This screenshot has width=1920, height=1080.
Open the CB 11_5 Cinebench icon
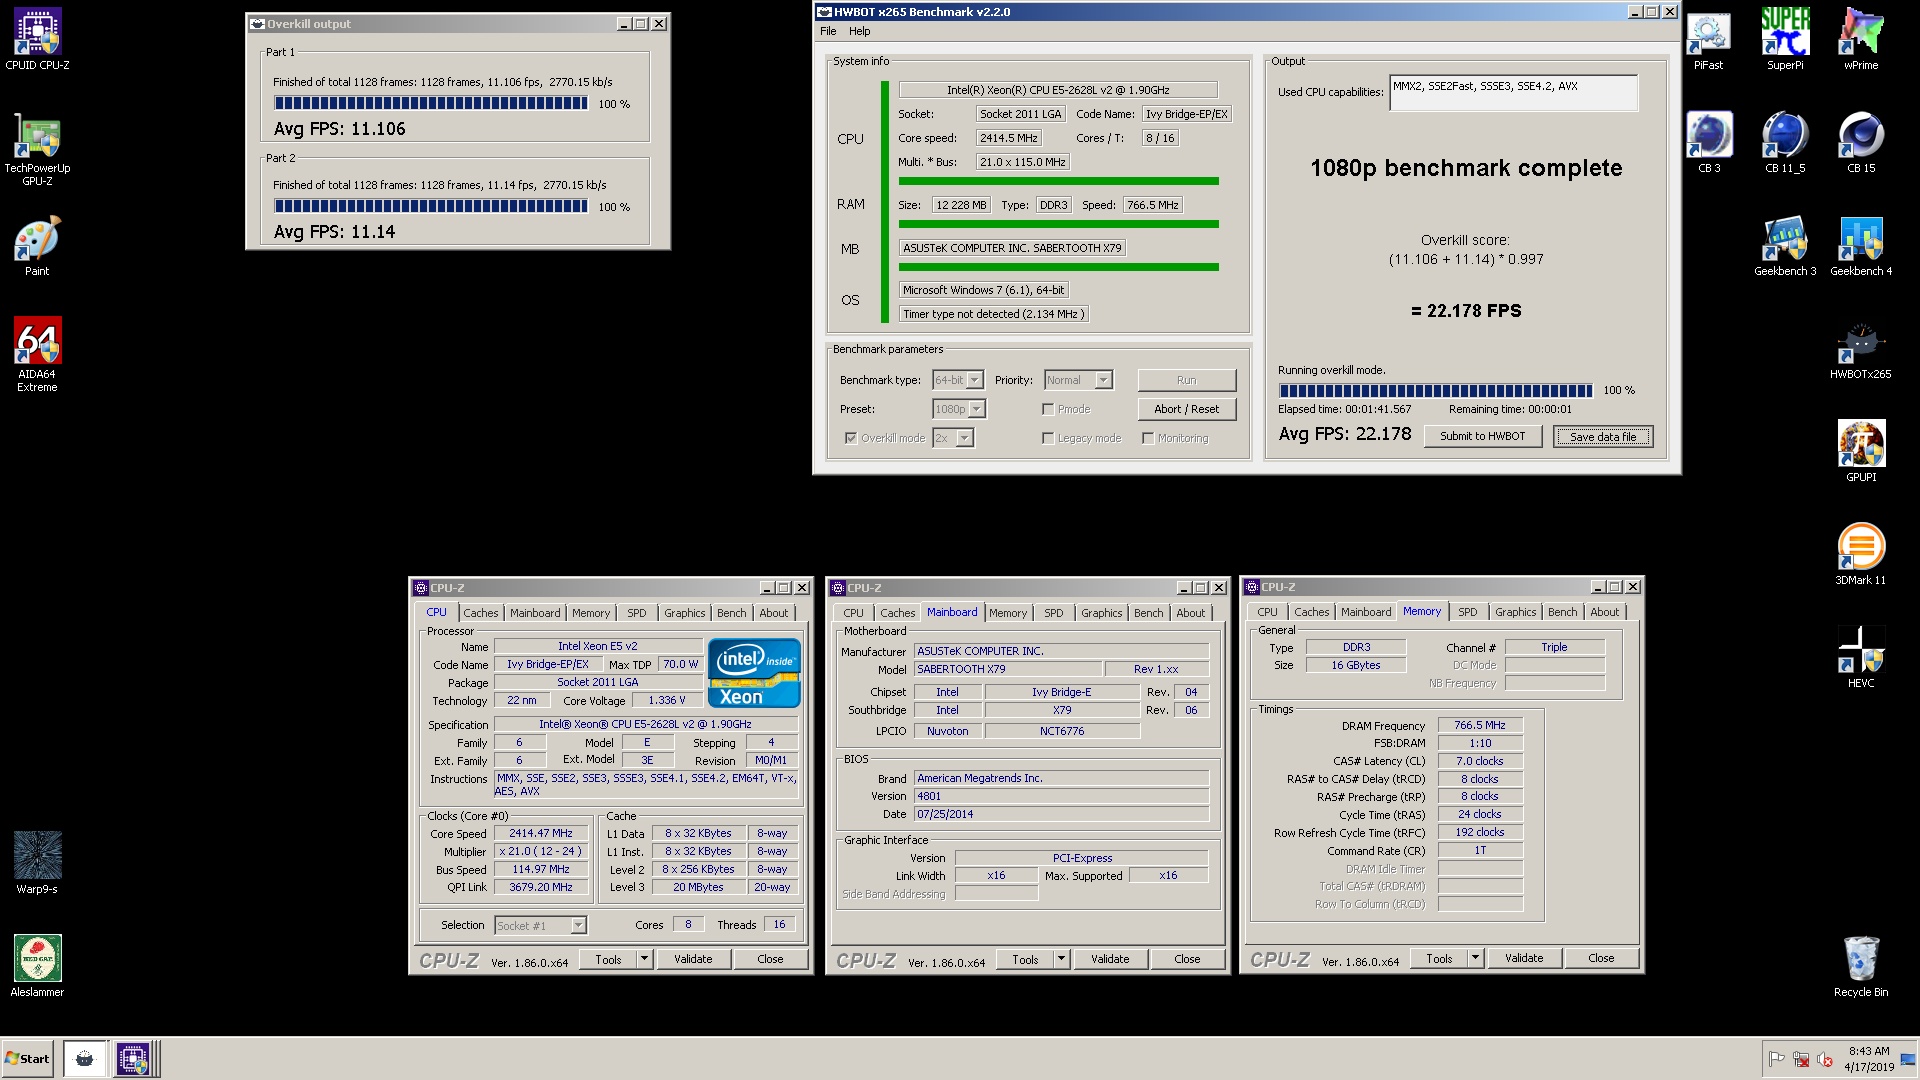pyautogui.click(x=1785, y=142)
